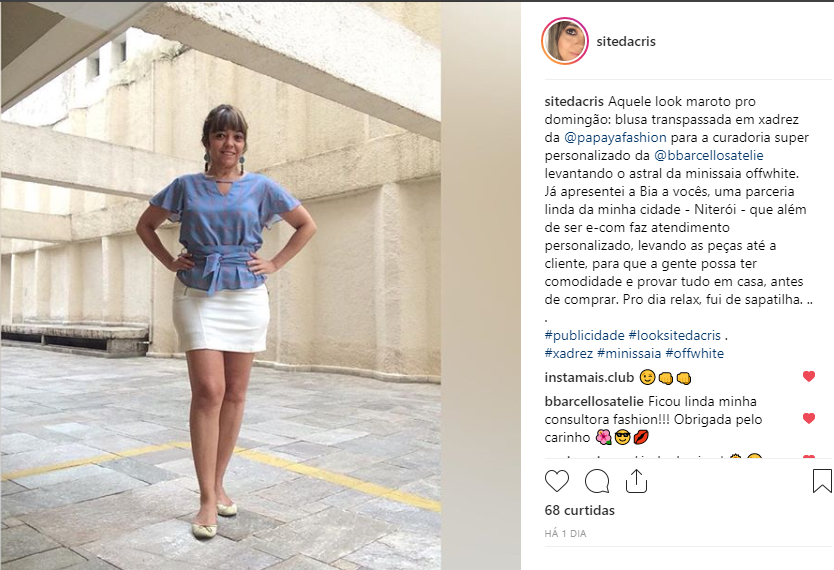
Task: Visit the @papayafashion mention
Action: click(615, 138)
